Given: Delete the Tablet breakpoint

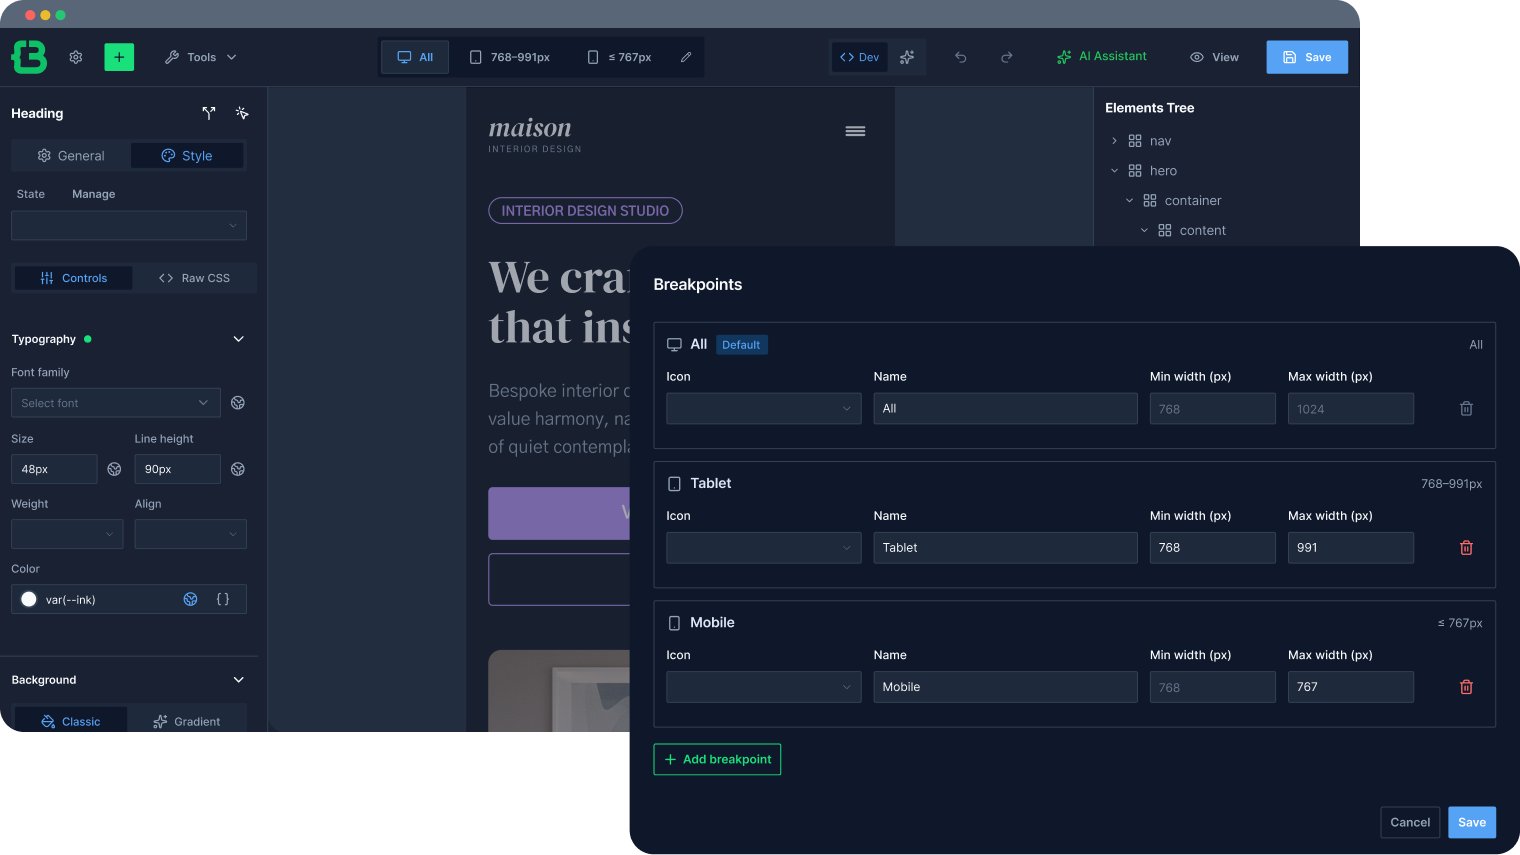Looking at the screenshot, I should pos(1466,548).
